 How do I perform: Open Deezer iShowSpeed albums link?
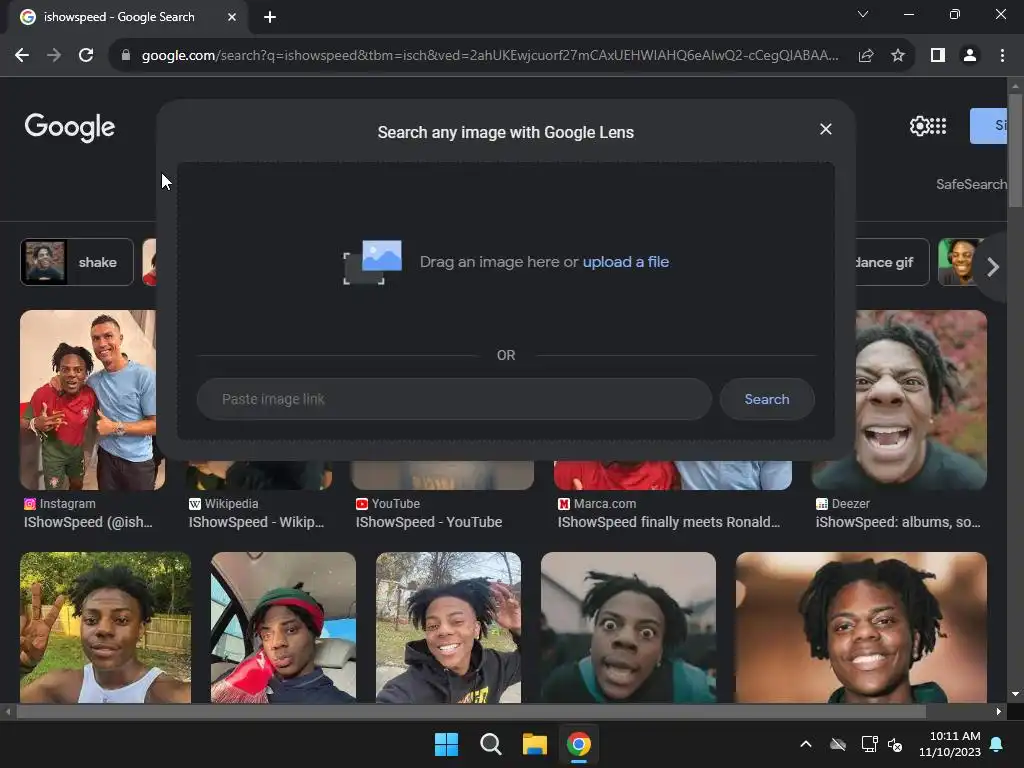(x=898, y=522)
